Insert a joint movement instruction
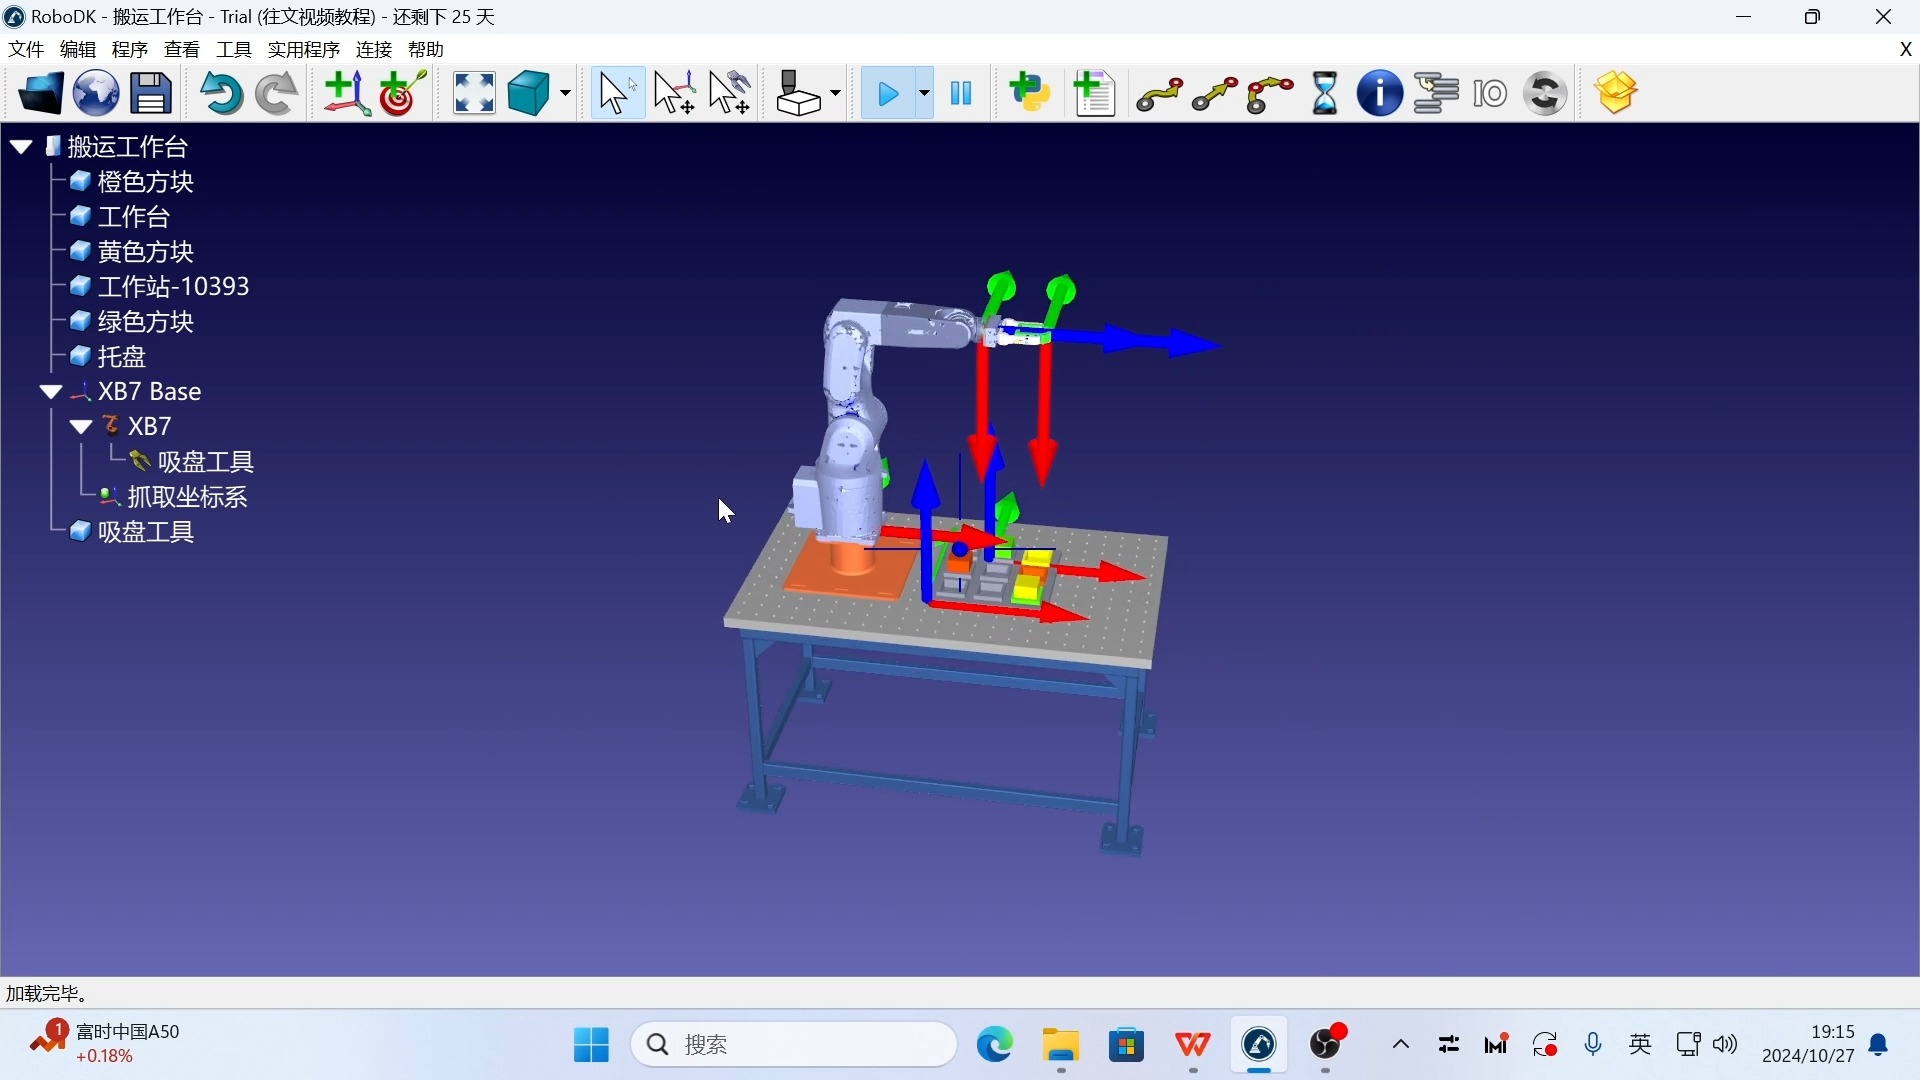1920x1080 pixels. (1159, 94)
